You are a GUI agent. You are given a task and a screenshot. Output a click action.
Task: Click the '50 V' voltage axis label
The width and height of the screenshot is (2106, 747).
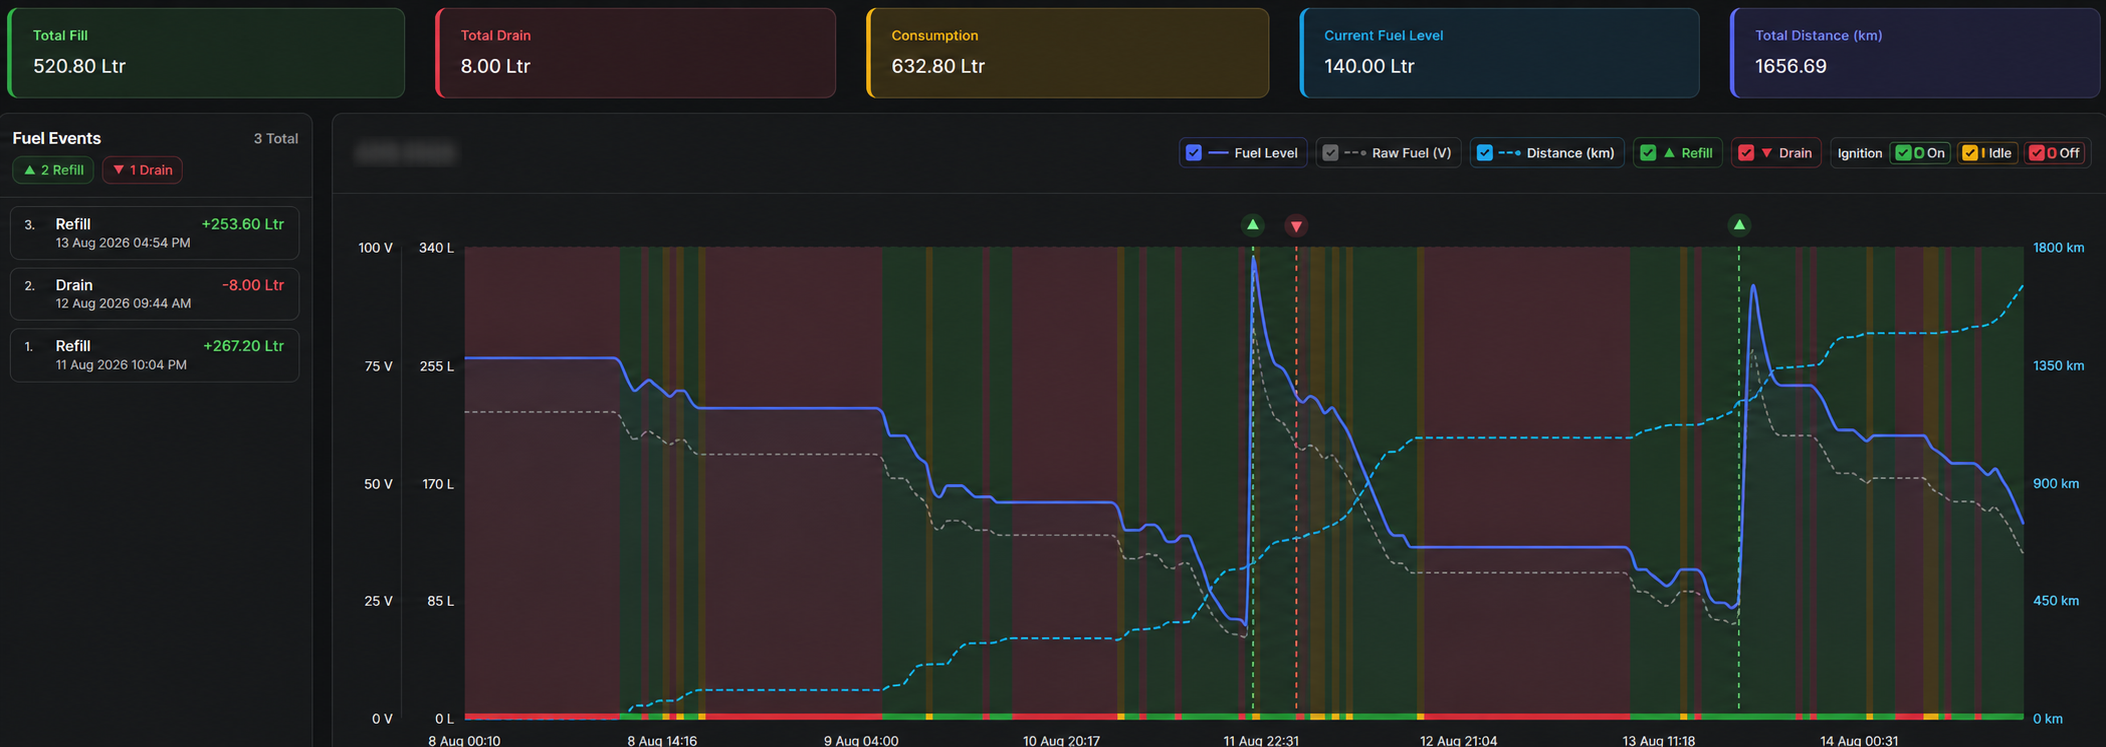click(x=377, y=484)
